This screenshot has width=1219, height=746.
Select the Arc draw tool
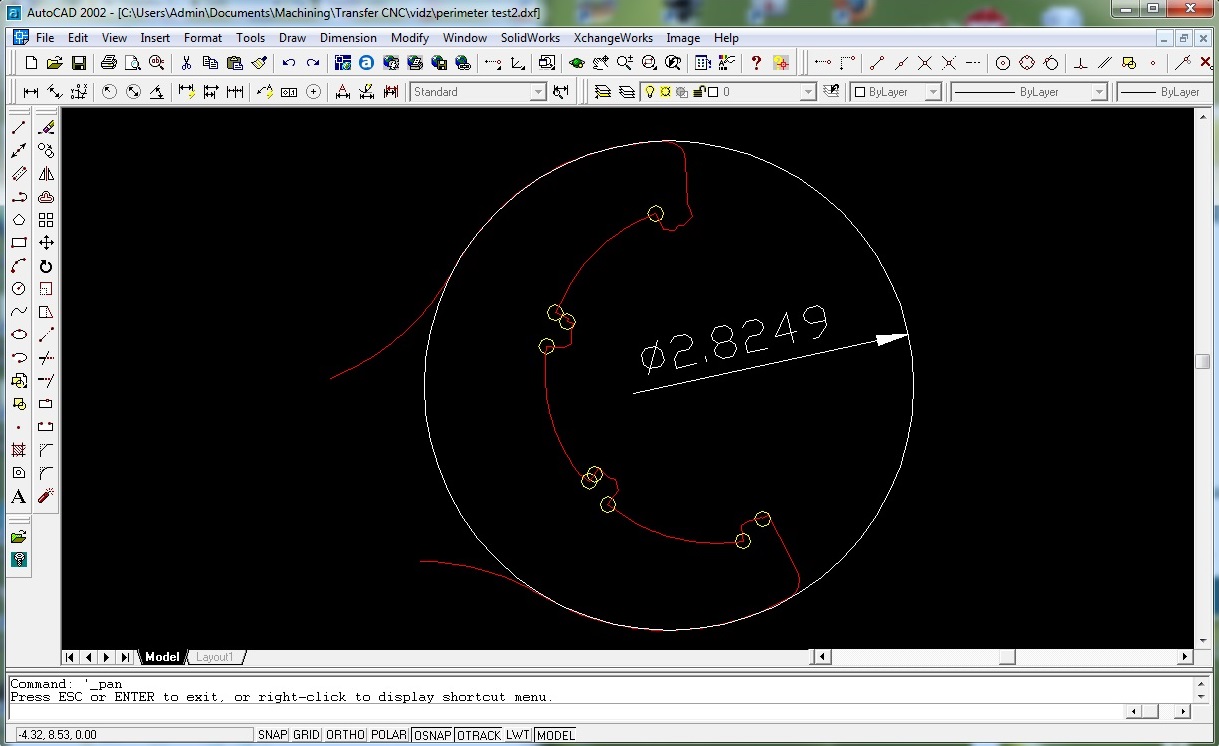click(x=19, y=266)
